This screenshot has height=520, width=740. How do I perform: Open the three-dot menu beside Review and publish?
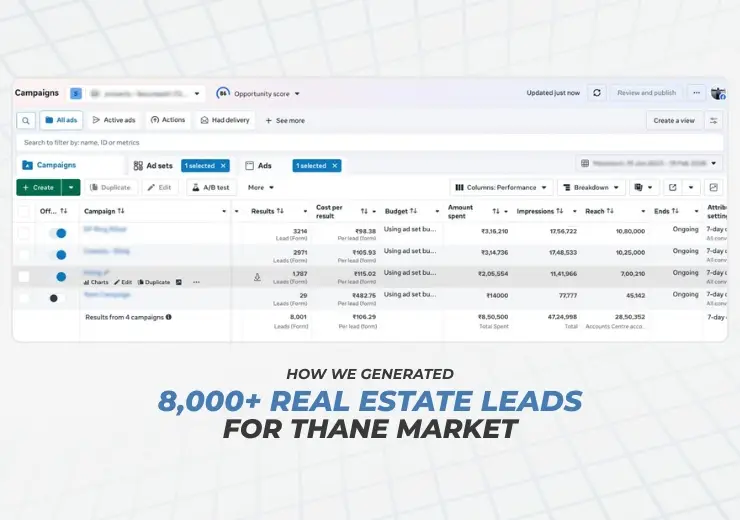pos(696,93)
